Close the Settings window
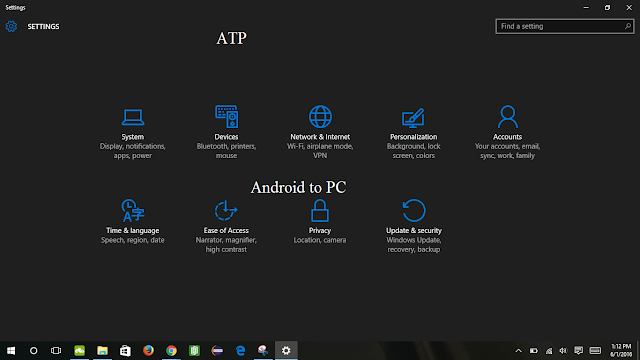This screenshot has width=640, height=360. (629, 7)
